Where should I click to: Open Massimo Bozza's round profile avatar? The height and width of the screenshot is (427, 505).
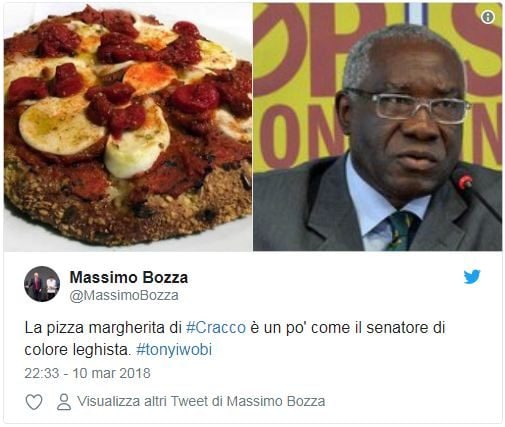pos(42,284)
